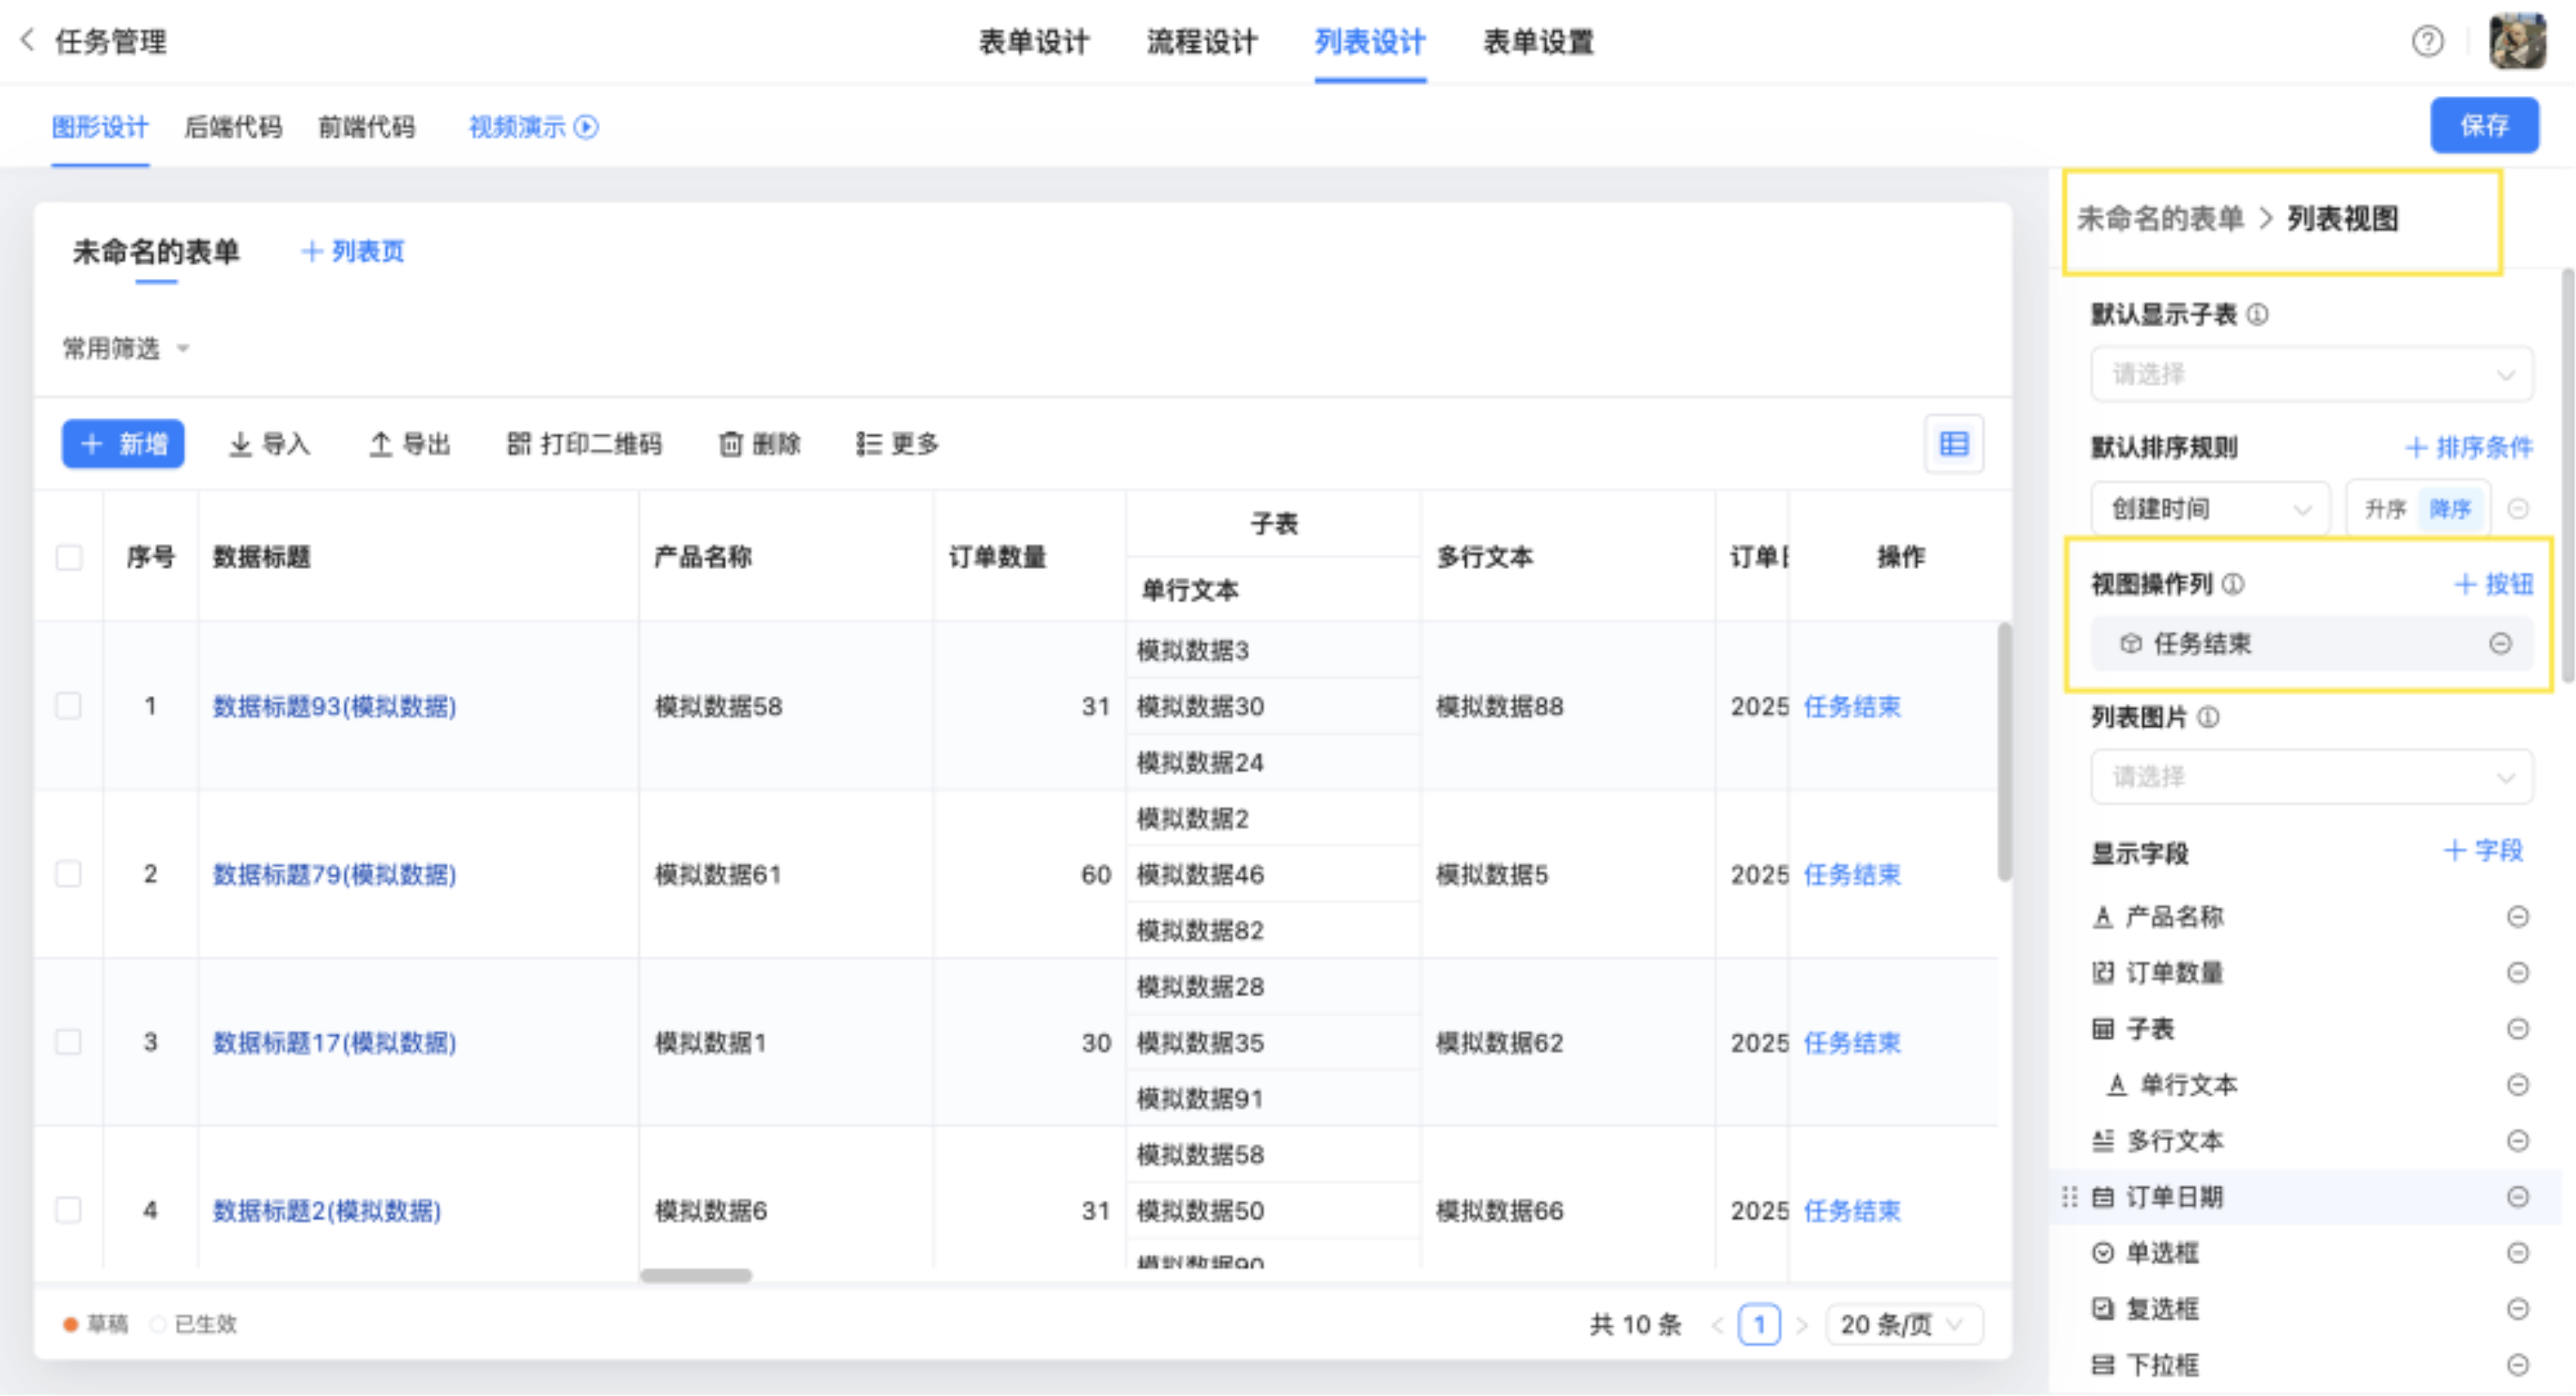Open the 20 条/页 page size selector
Viewport: 2576px width, 1396px height.
pyautogui.click(x=1903, y=1325)
